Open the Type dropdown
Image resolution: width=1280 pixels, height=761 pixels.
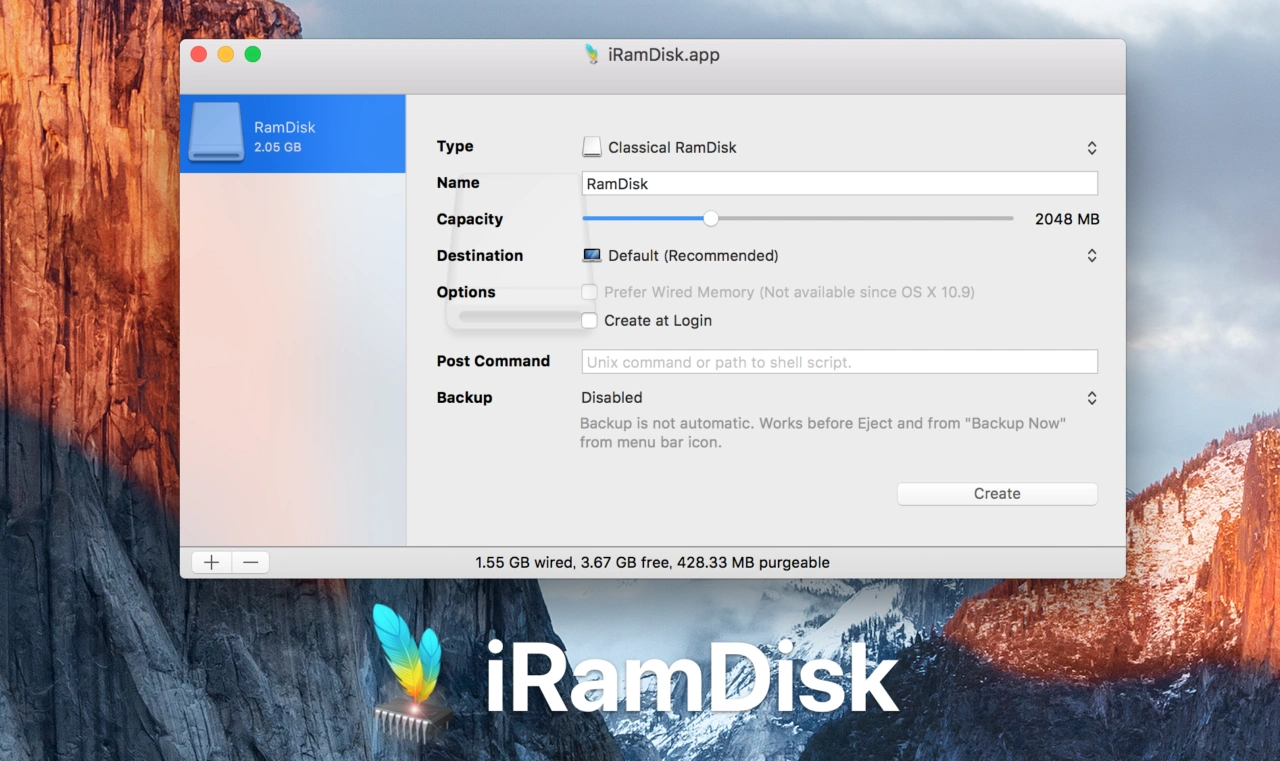1091,146
